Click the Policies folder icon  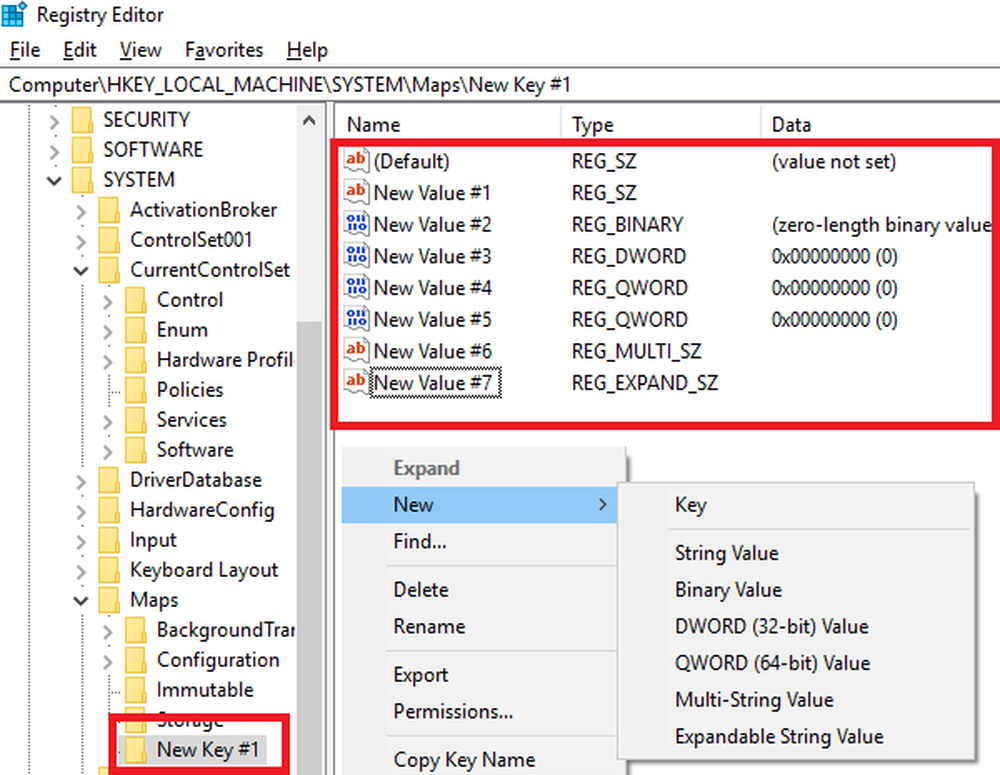point(136,389)
